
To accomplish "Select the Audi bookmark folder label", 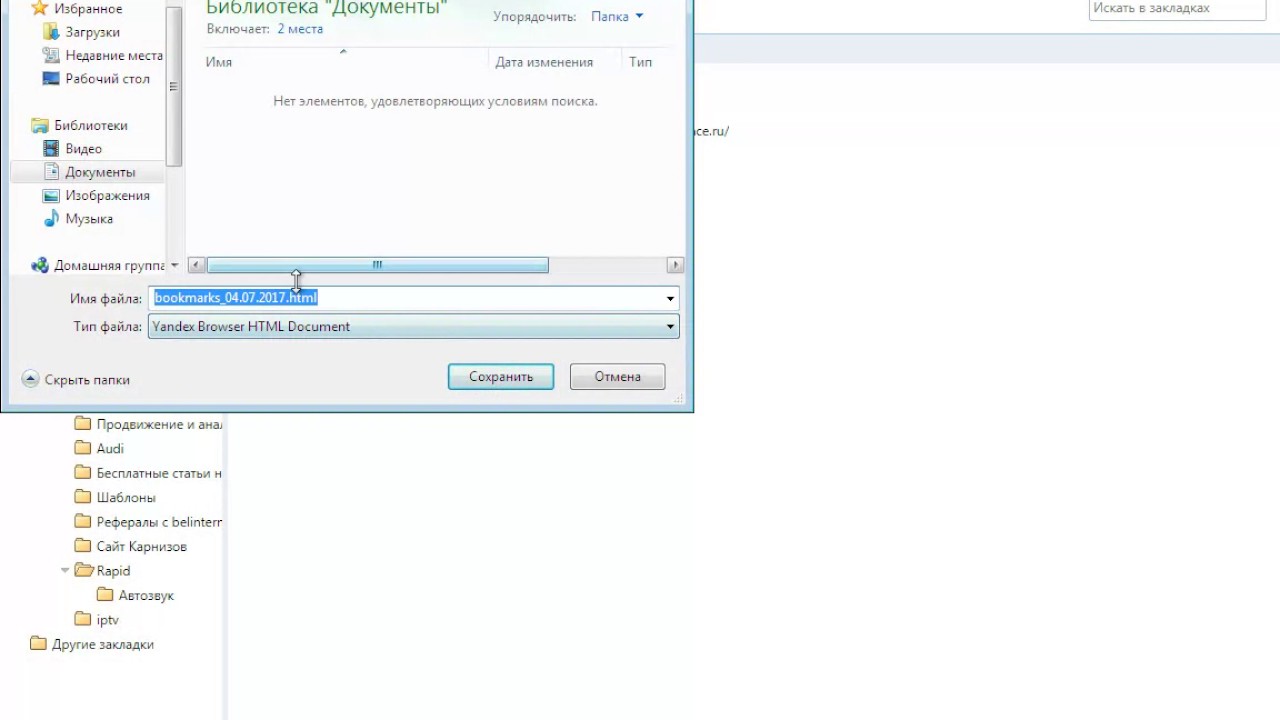I will 110,448.
